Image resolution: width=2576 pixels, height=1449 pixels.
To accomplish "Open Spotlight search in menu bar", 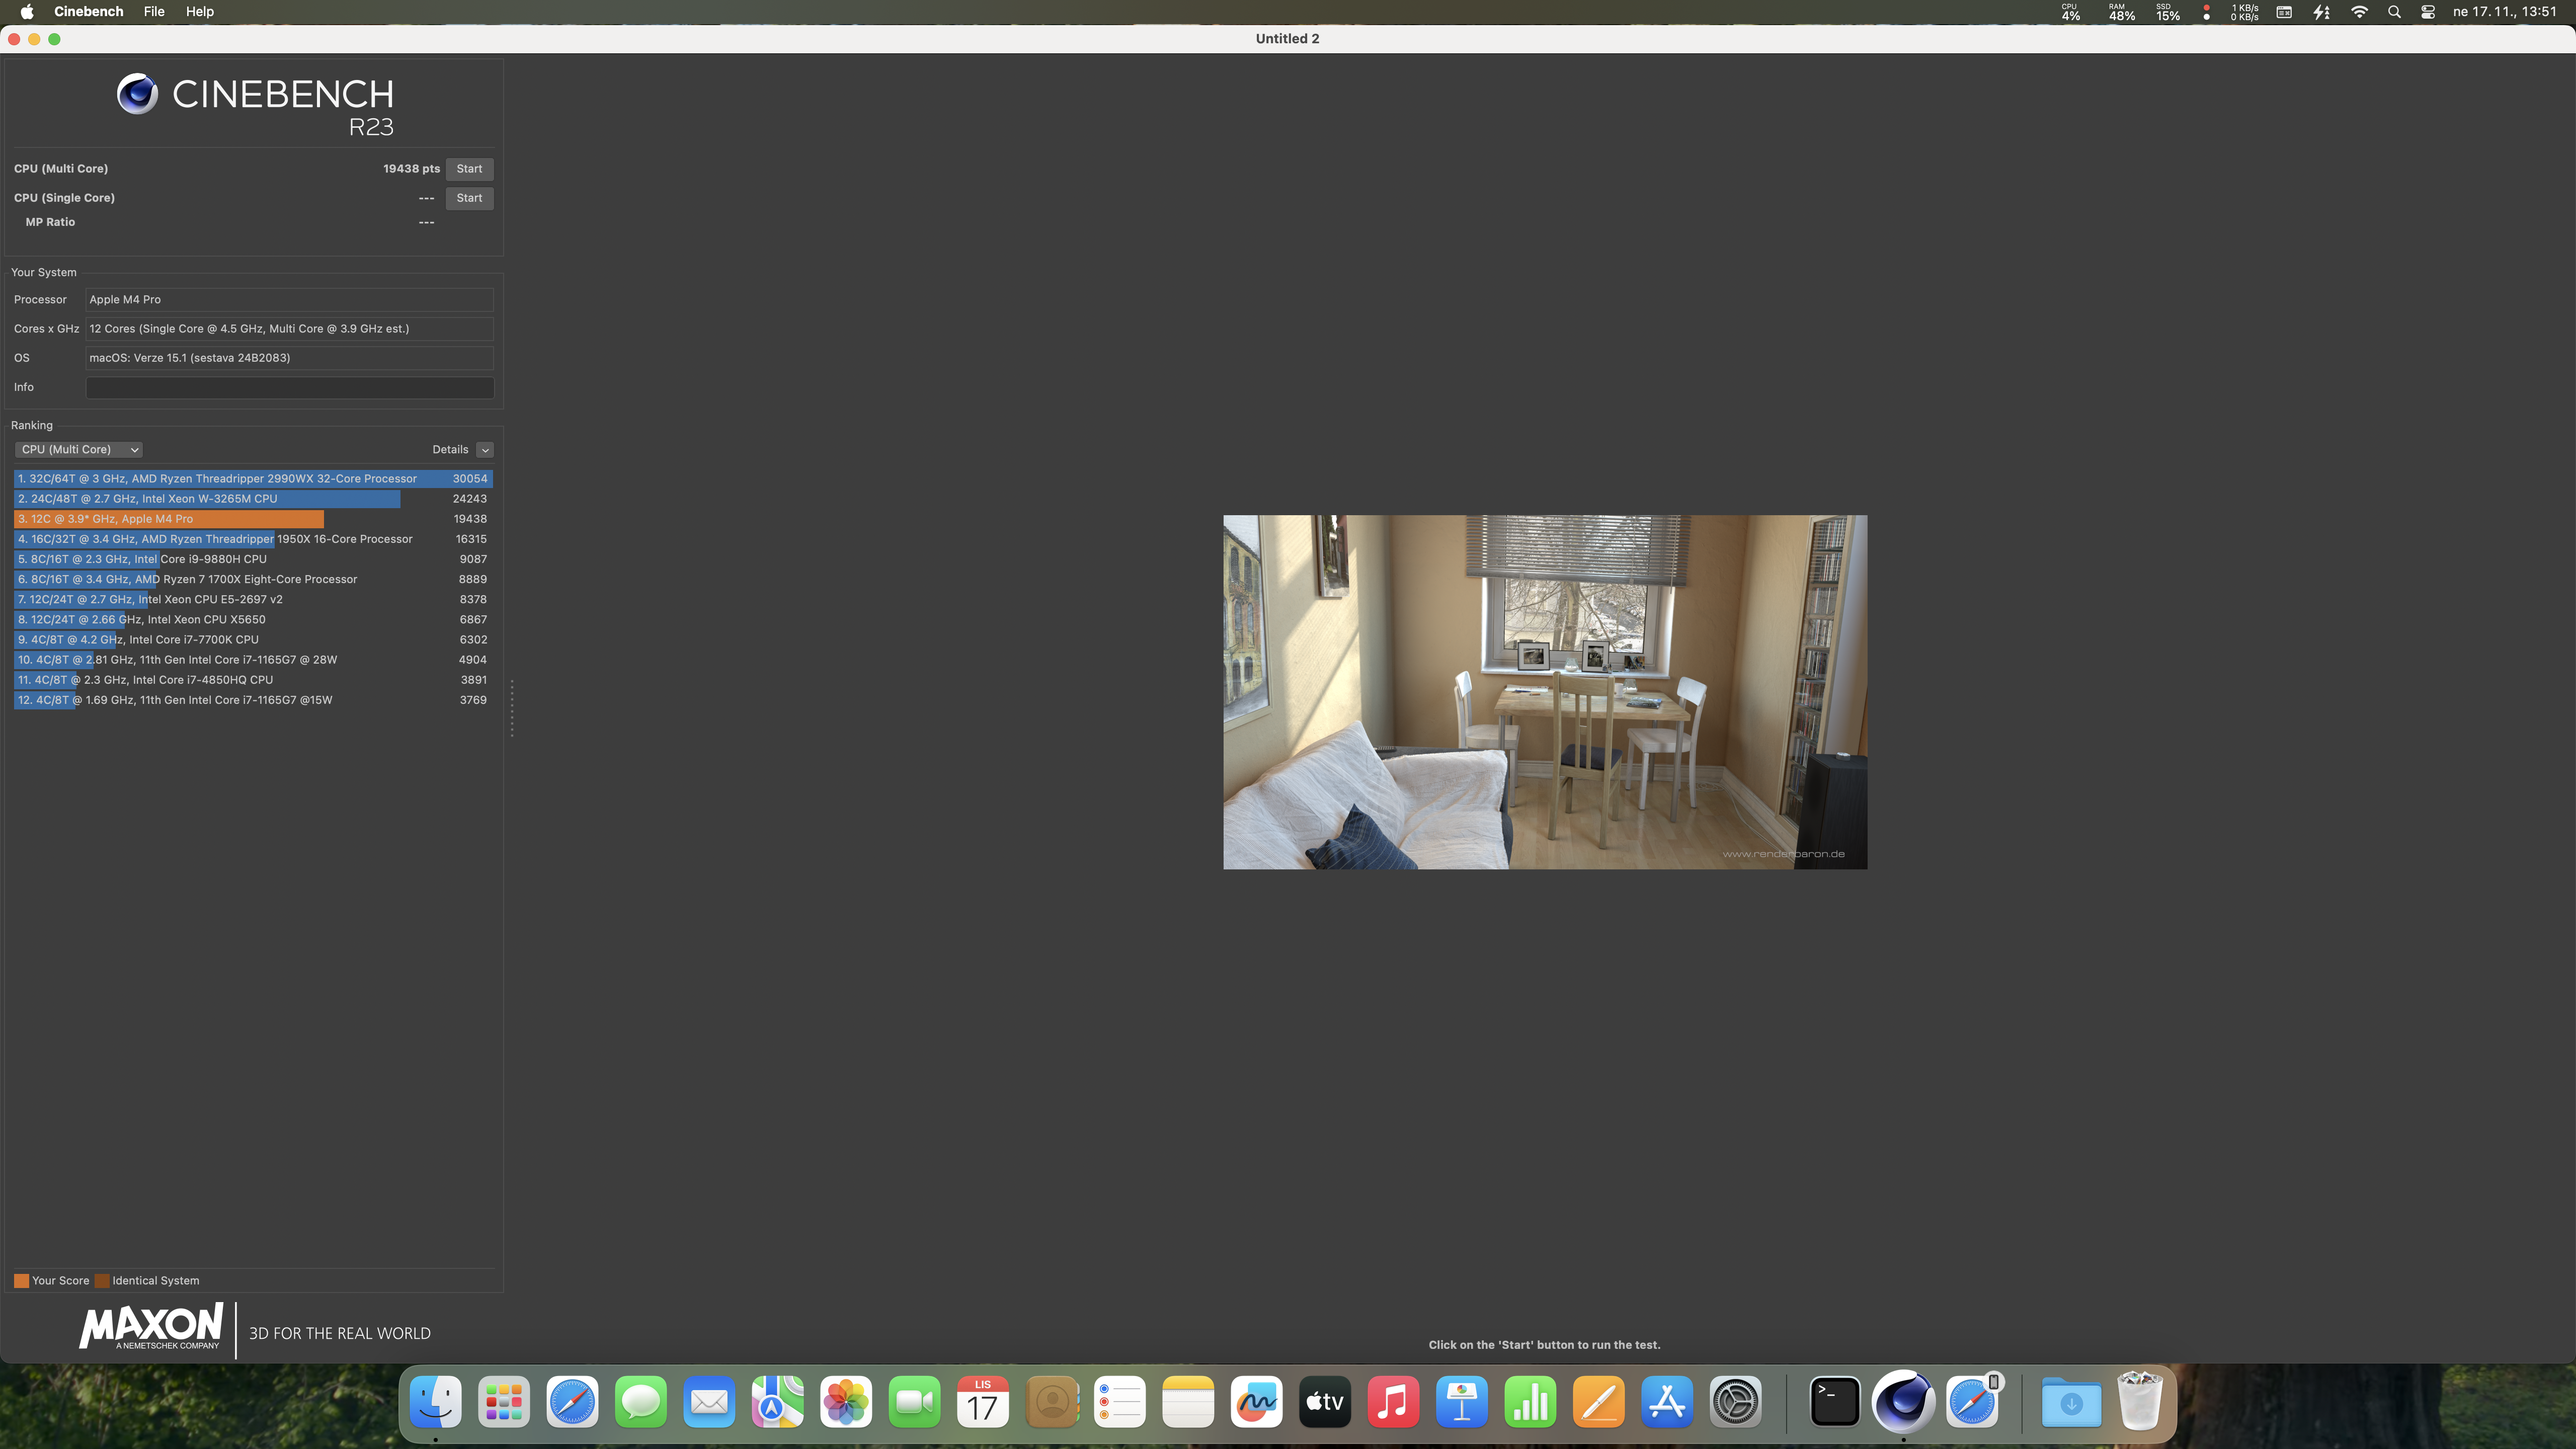I will [2394, 12].
